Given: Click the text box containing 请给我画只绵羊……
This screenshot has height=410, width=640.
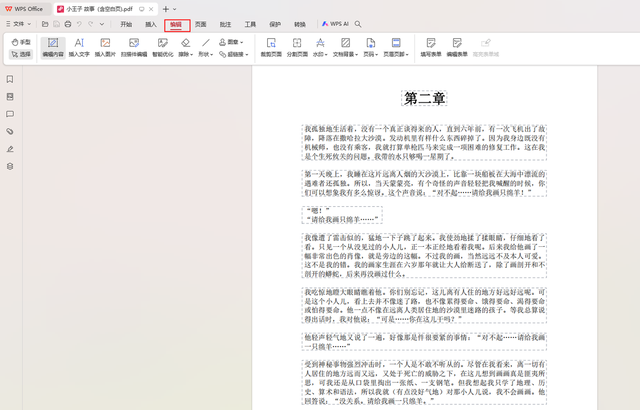Looking at the screenshot, I should click(342, 215).
